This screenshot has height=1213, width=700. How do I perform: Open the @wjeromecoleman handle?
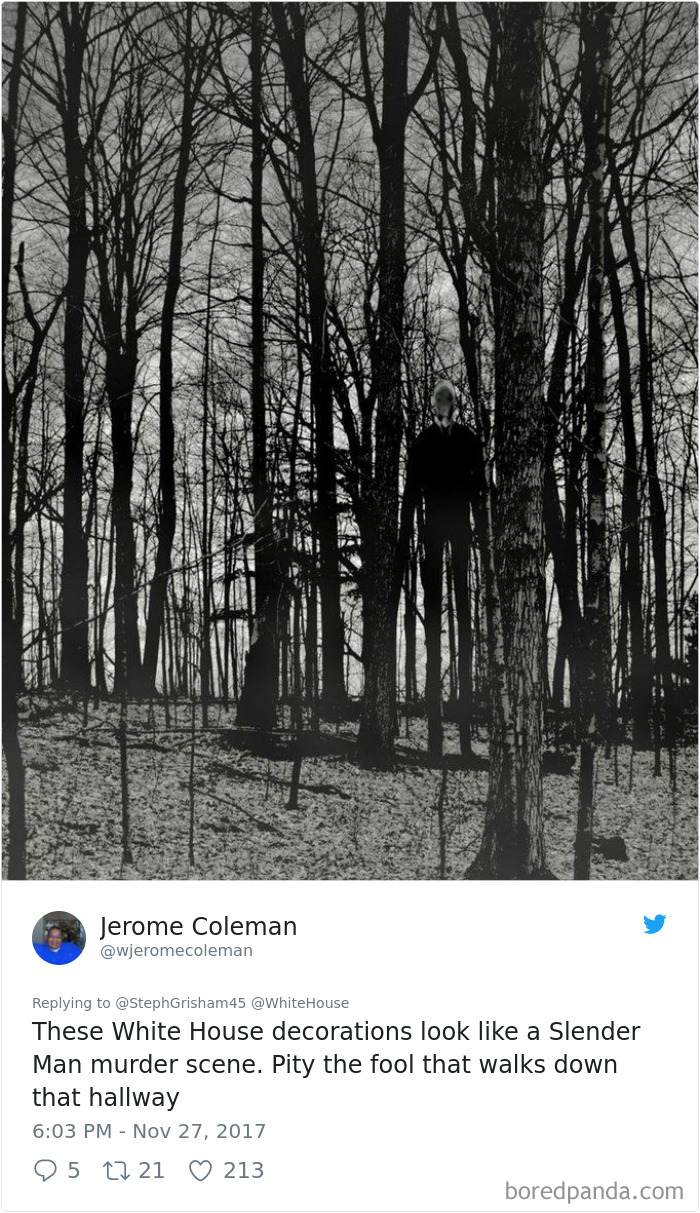pyautogui.click(x=176, y=951)
